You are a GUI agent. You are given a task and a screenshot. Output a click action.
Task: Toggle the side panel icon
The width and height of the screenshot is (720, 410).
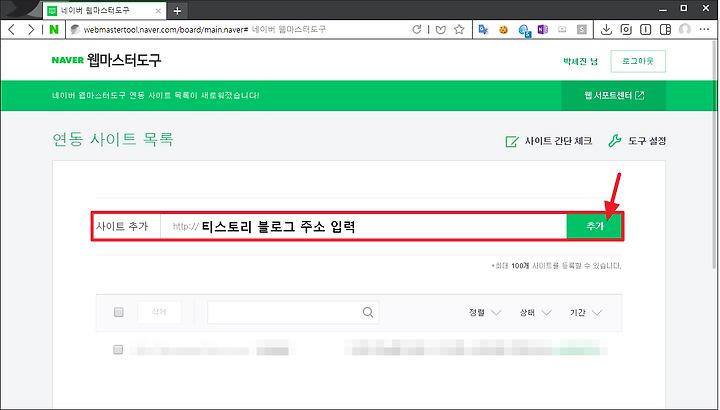pos(665,30)
